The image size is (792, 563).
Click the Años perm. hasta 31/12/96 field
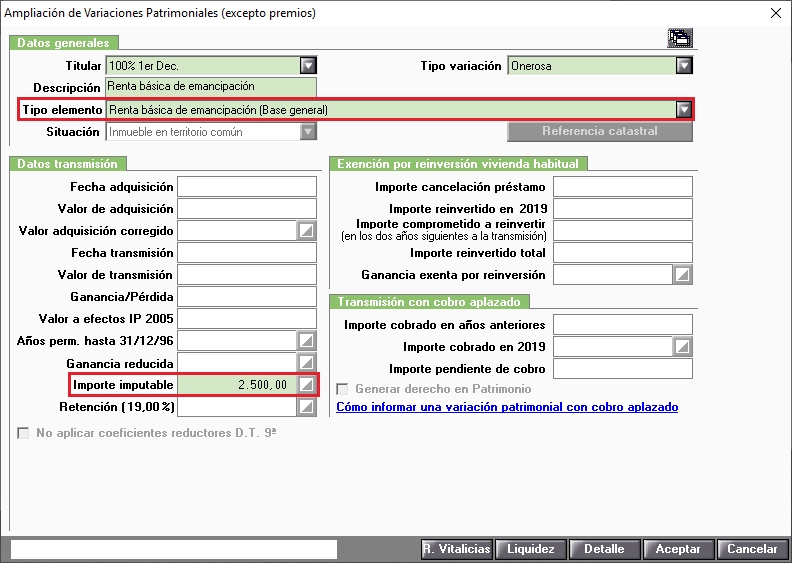tap(237, 341)
